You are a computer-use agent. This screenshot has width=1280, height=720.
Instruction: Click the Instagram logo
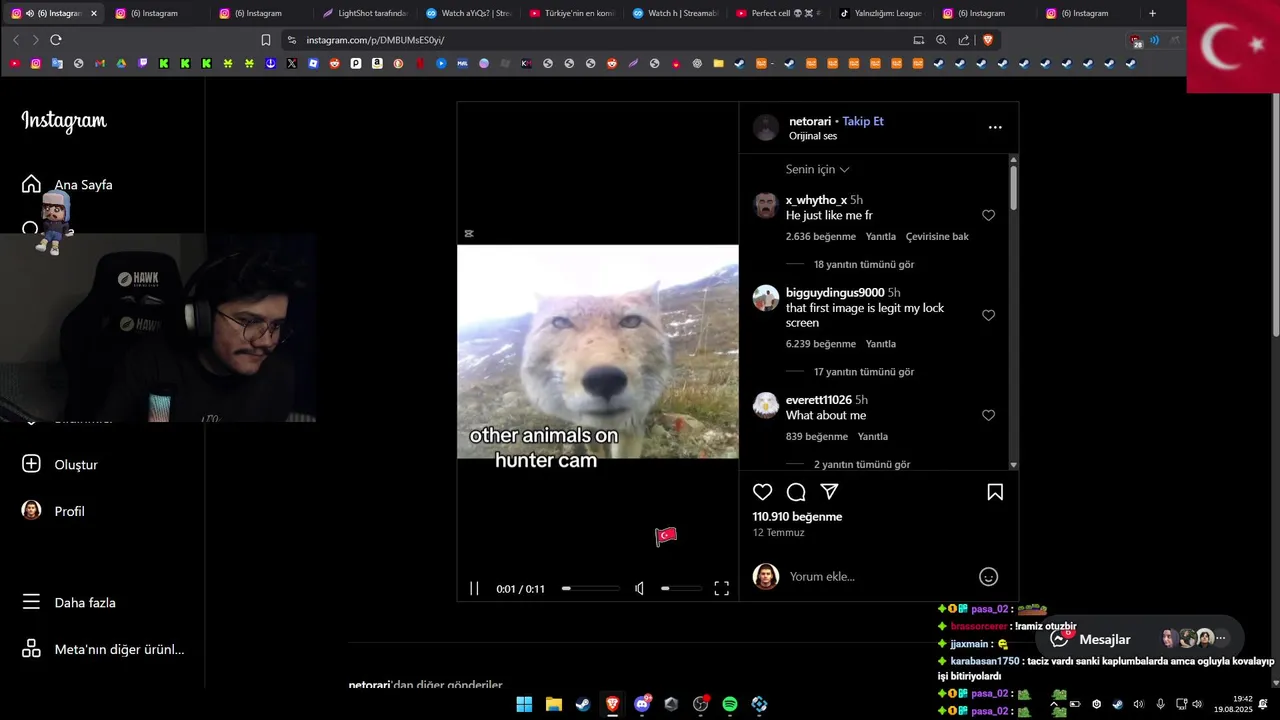[x=64, y=121]
